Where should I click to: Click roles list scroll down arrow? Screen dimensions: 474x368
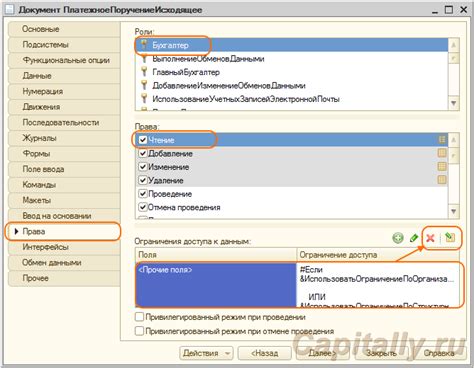453,103
